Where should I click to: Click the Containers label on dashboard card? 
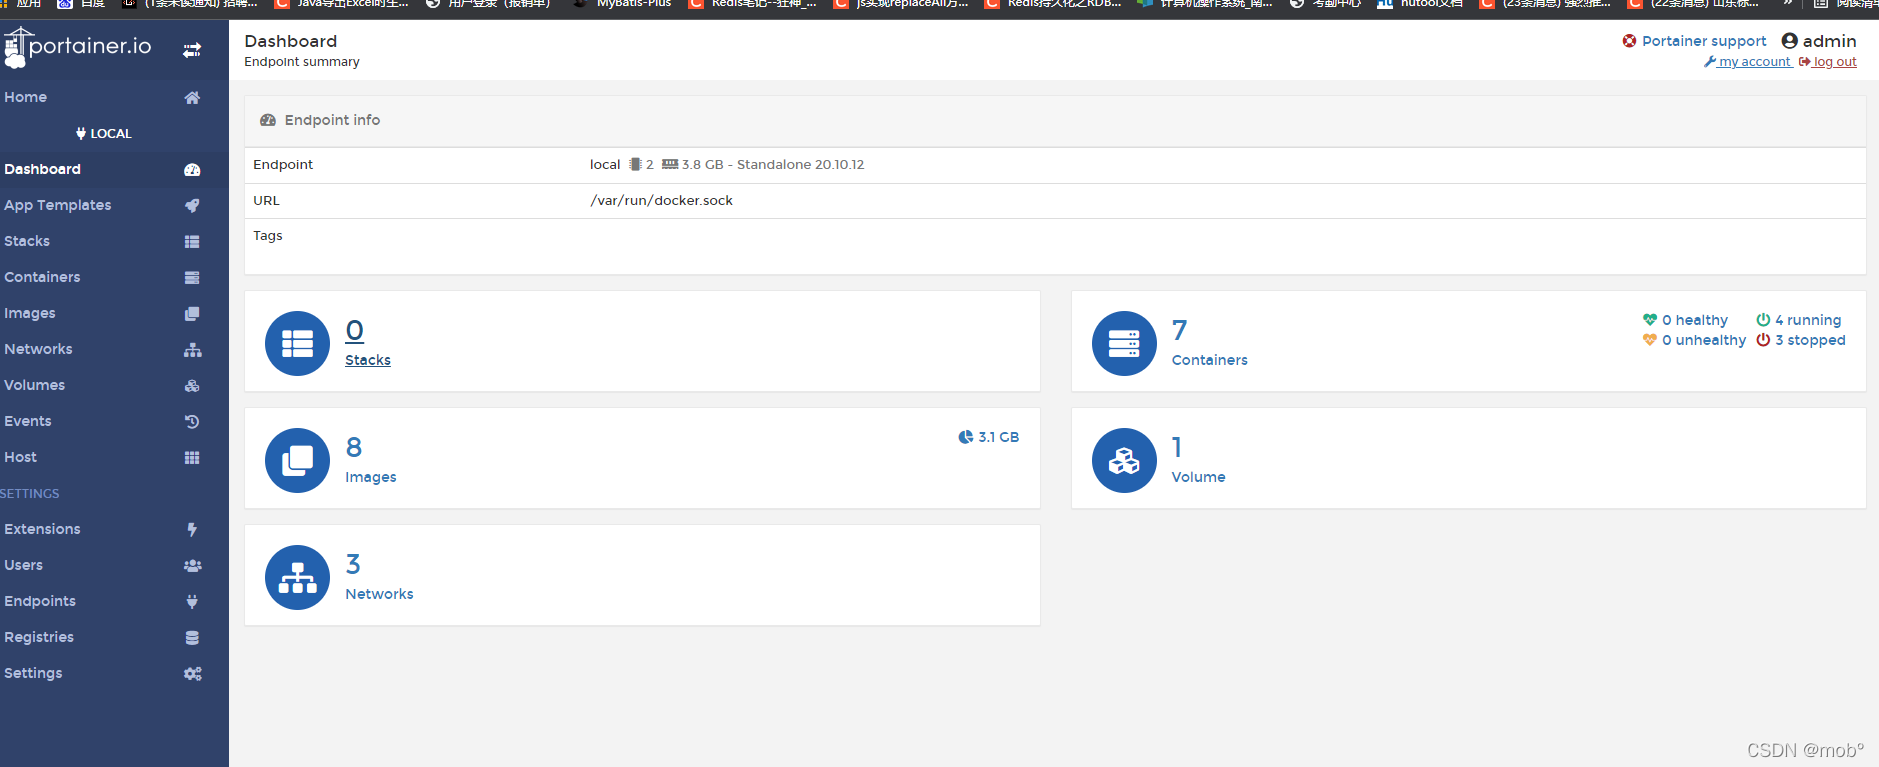tap(1210, 360)
